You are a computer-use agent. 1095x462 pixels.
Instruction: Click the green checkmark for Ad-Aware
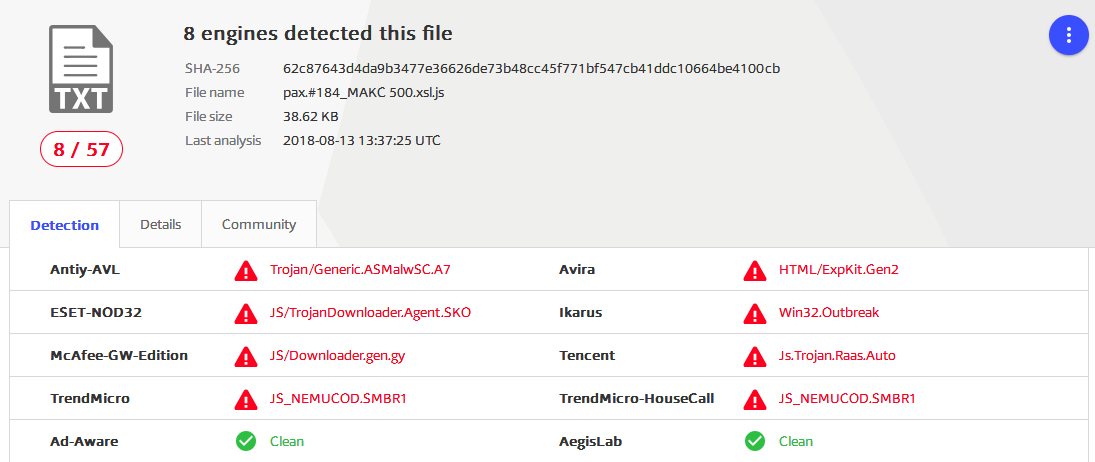pyautogui.click(x=246, y=441)
